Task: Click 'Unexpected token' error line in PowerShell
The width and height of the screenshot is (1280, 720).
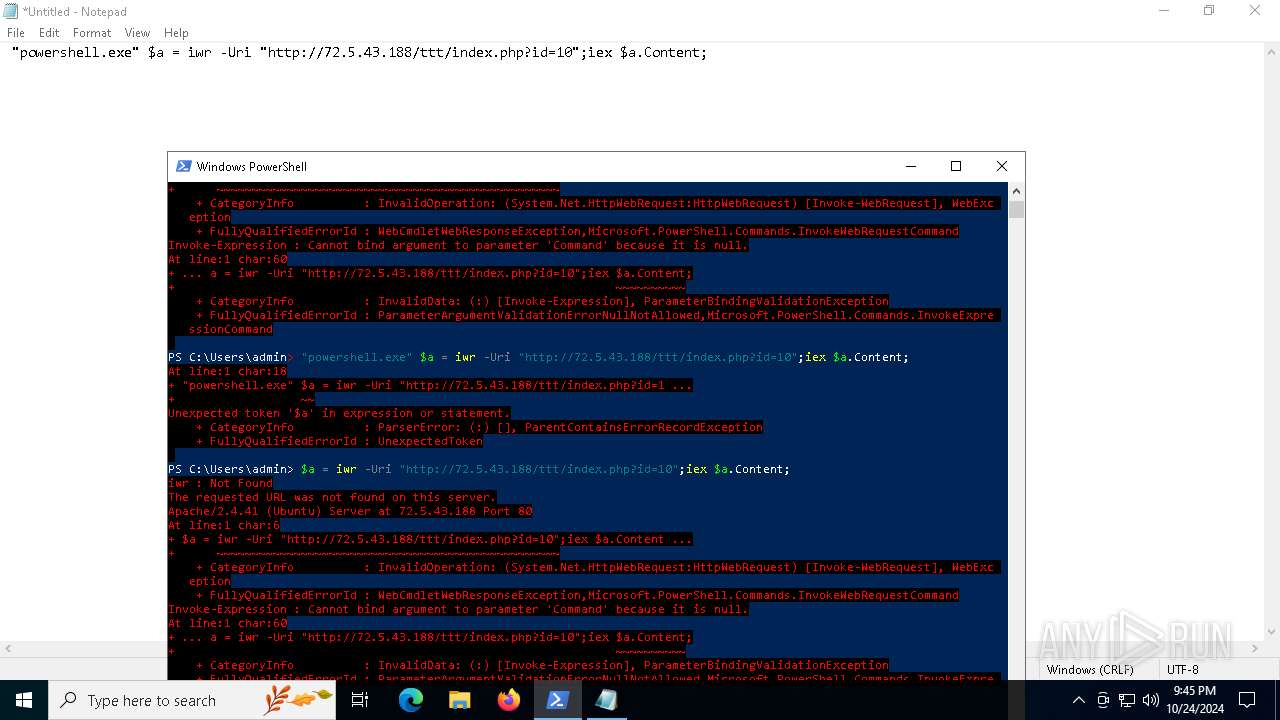Action: tap(339, 413)
